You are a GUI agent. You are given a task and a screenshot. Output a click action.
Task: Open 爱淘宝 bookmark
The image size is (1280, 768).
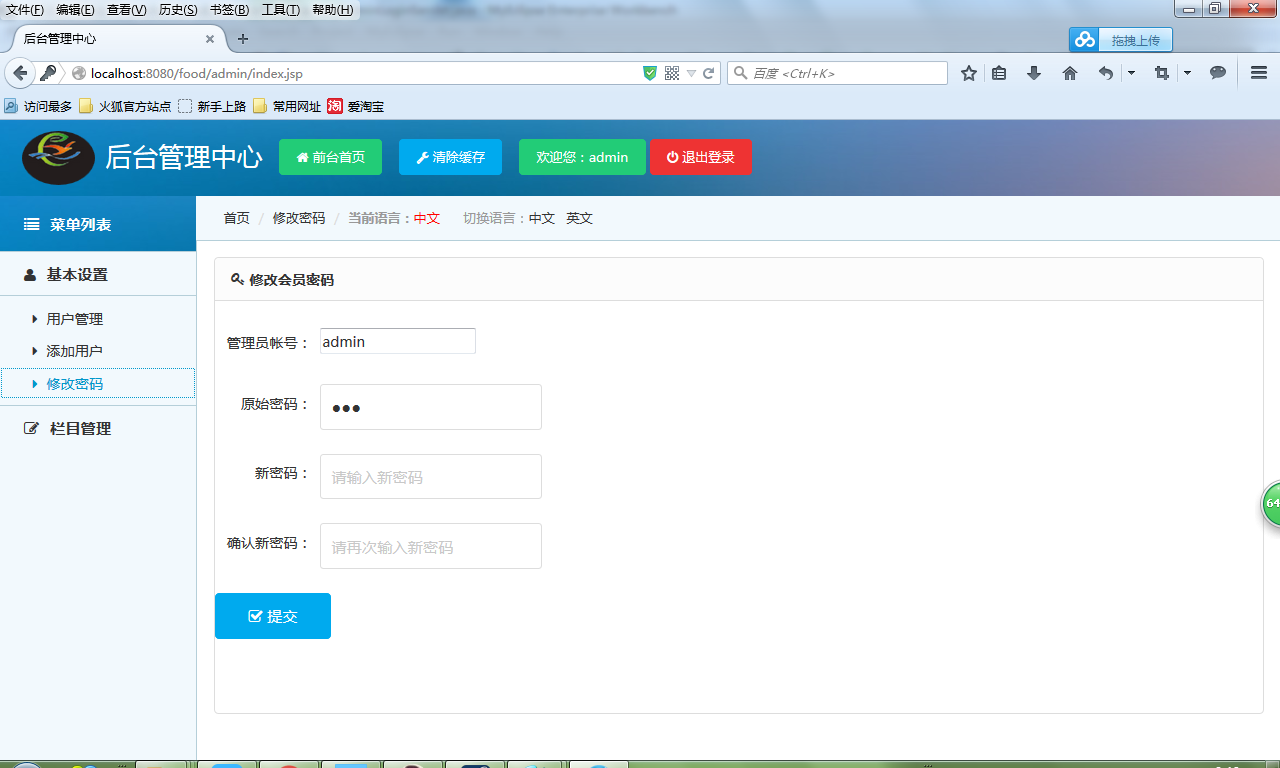[x=356, y=106]
